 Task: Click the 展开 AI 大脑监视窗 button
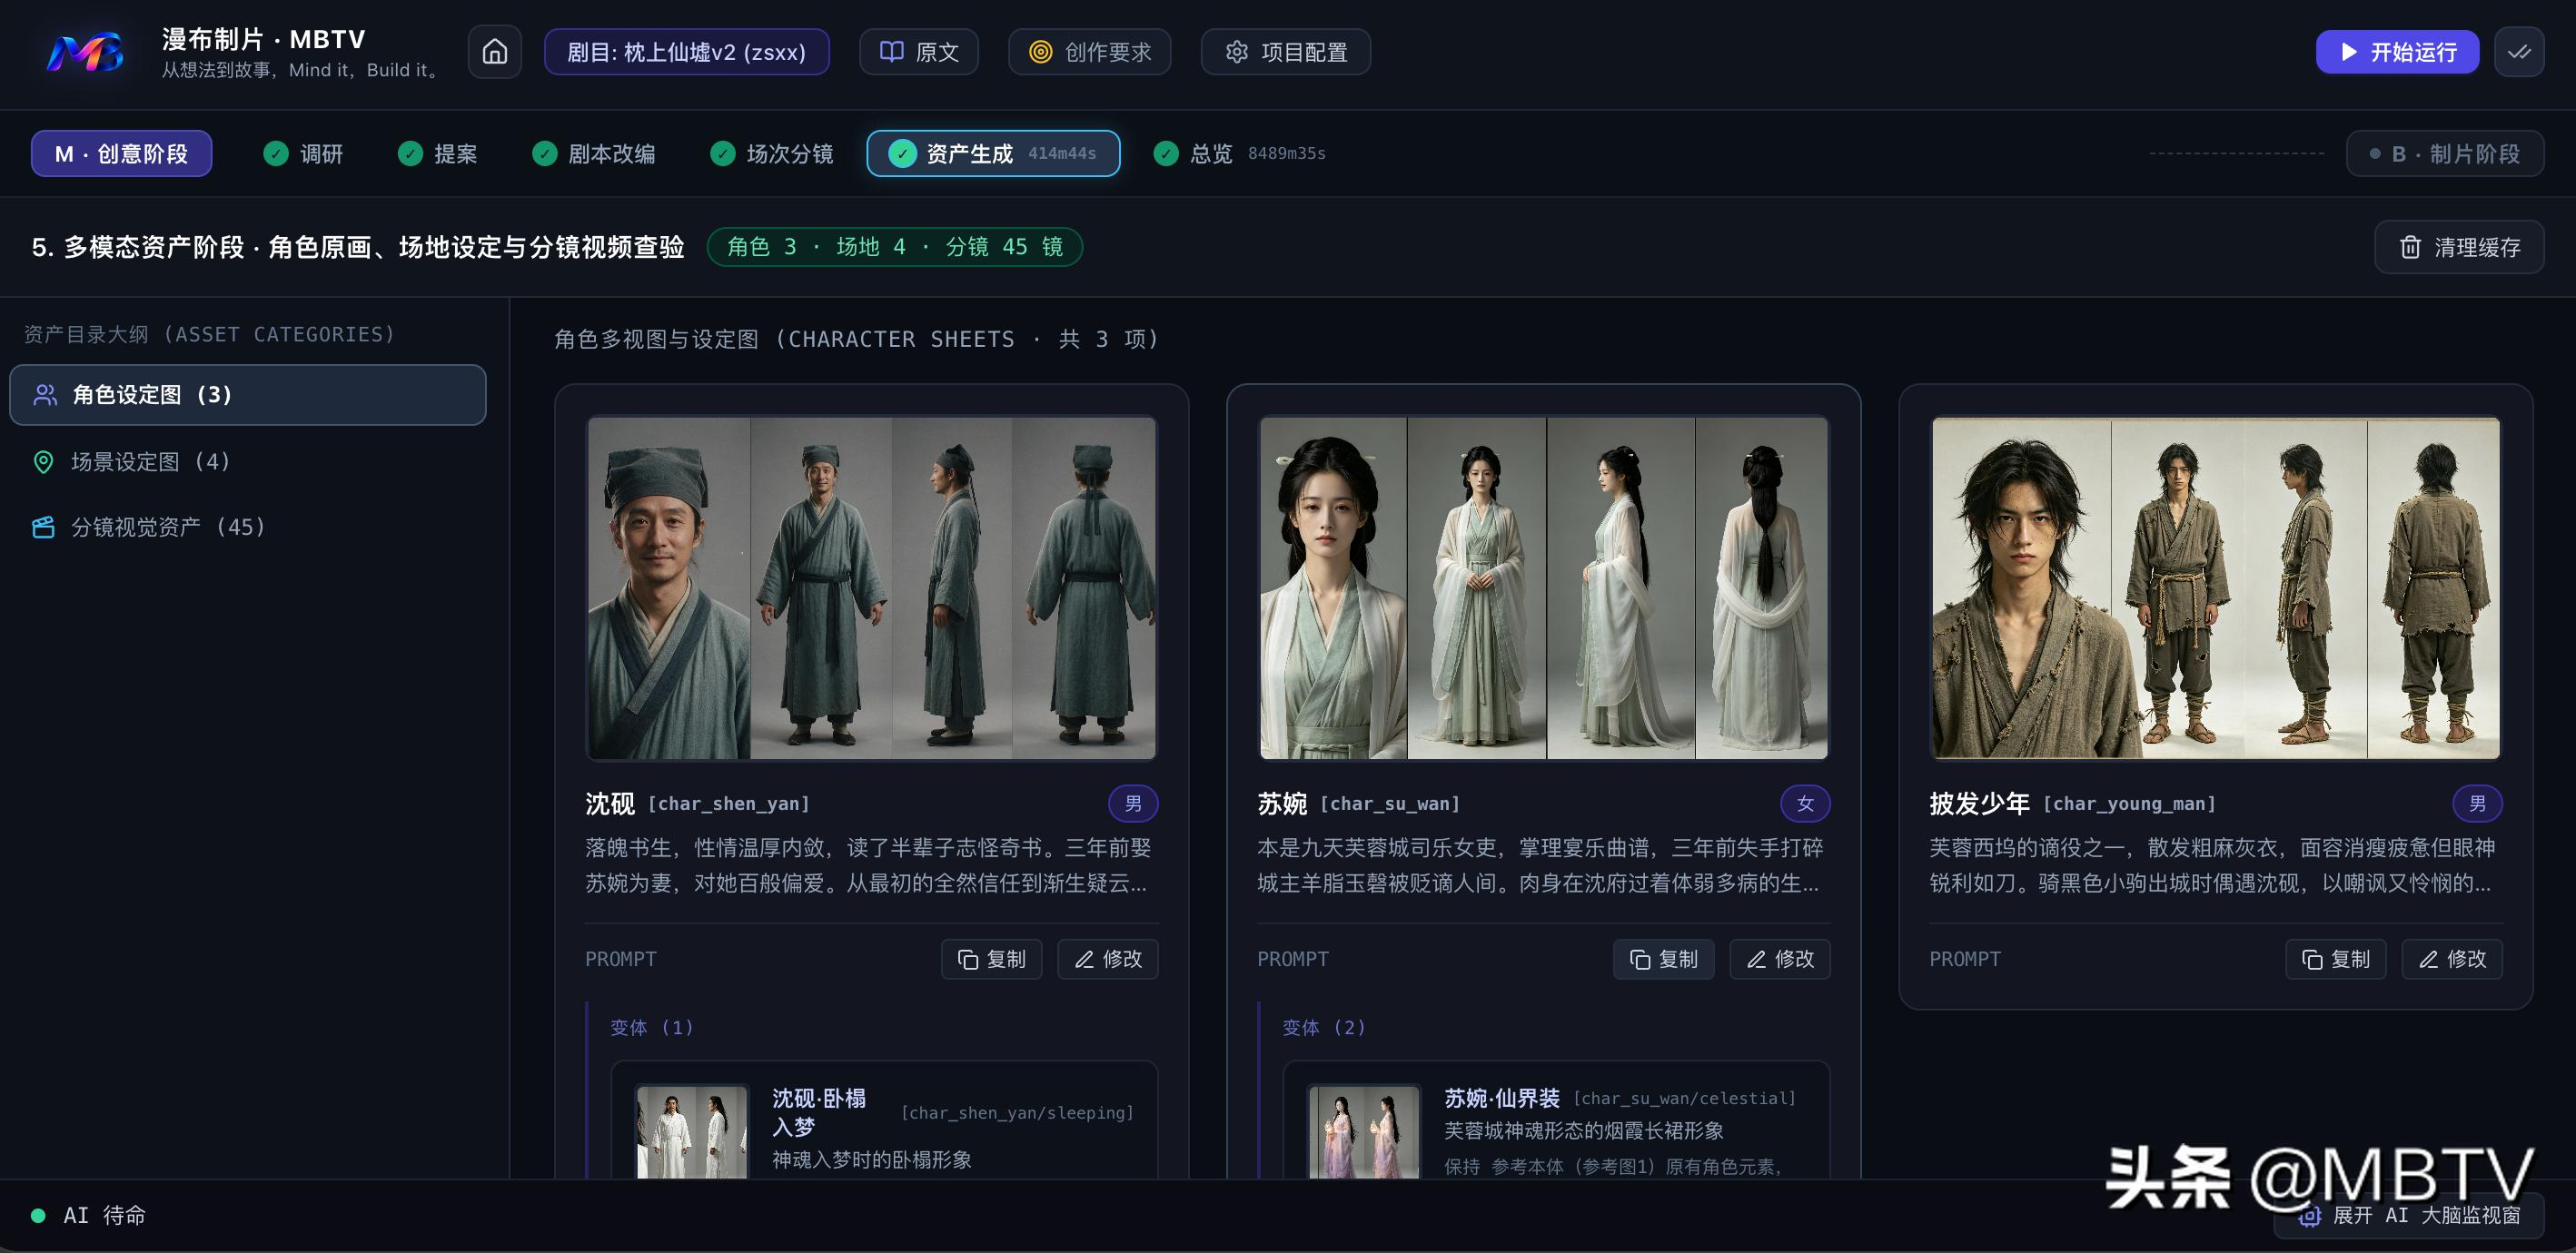tap(2409, 1215)
